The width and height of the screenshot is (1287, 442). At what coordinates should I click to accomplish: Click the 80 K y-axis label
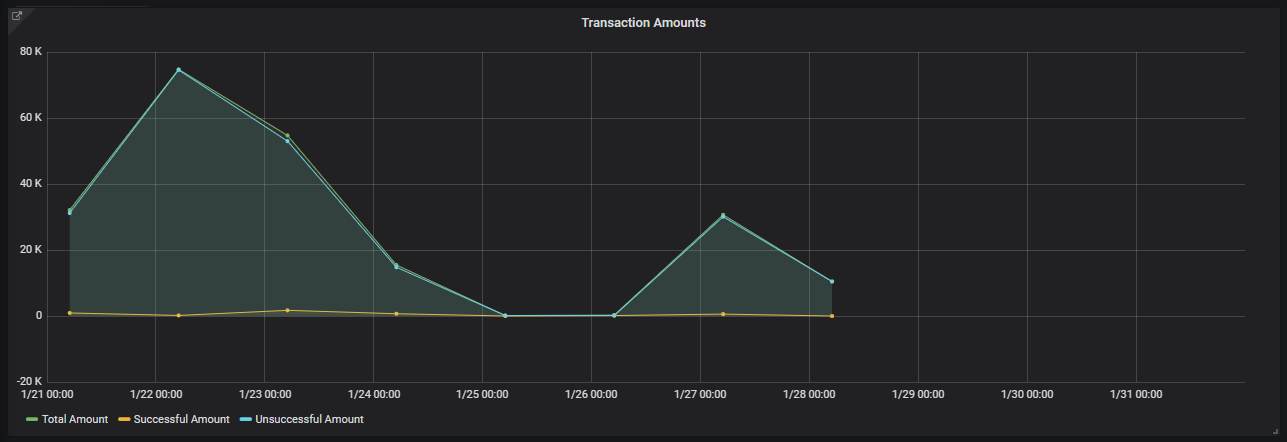pos(31,52)
